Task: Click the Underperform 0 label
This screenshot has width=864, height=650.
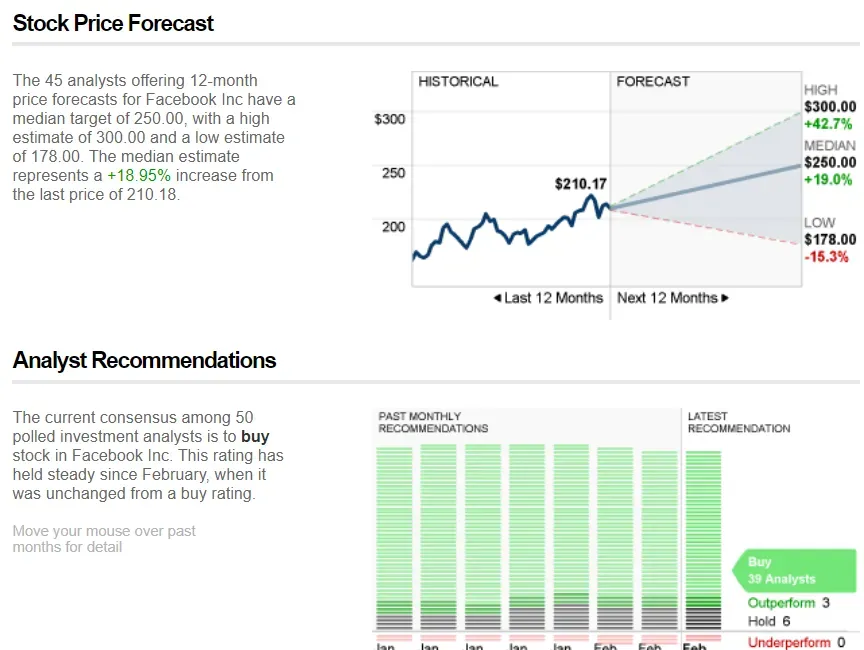Action: pos(796,642)
